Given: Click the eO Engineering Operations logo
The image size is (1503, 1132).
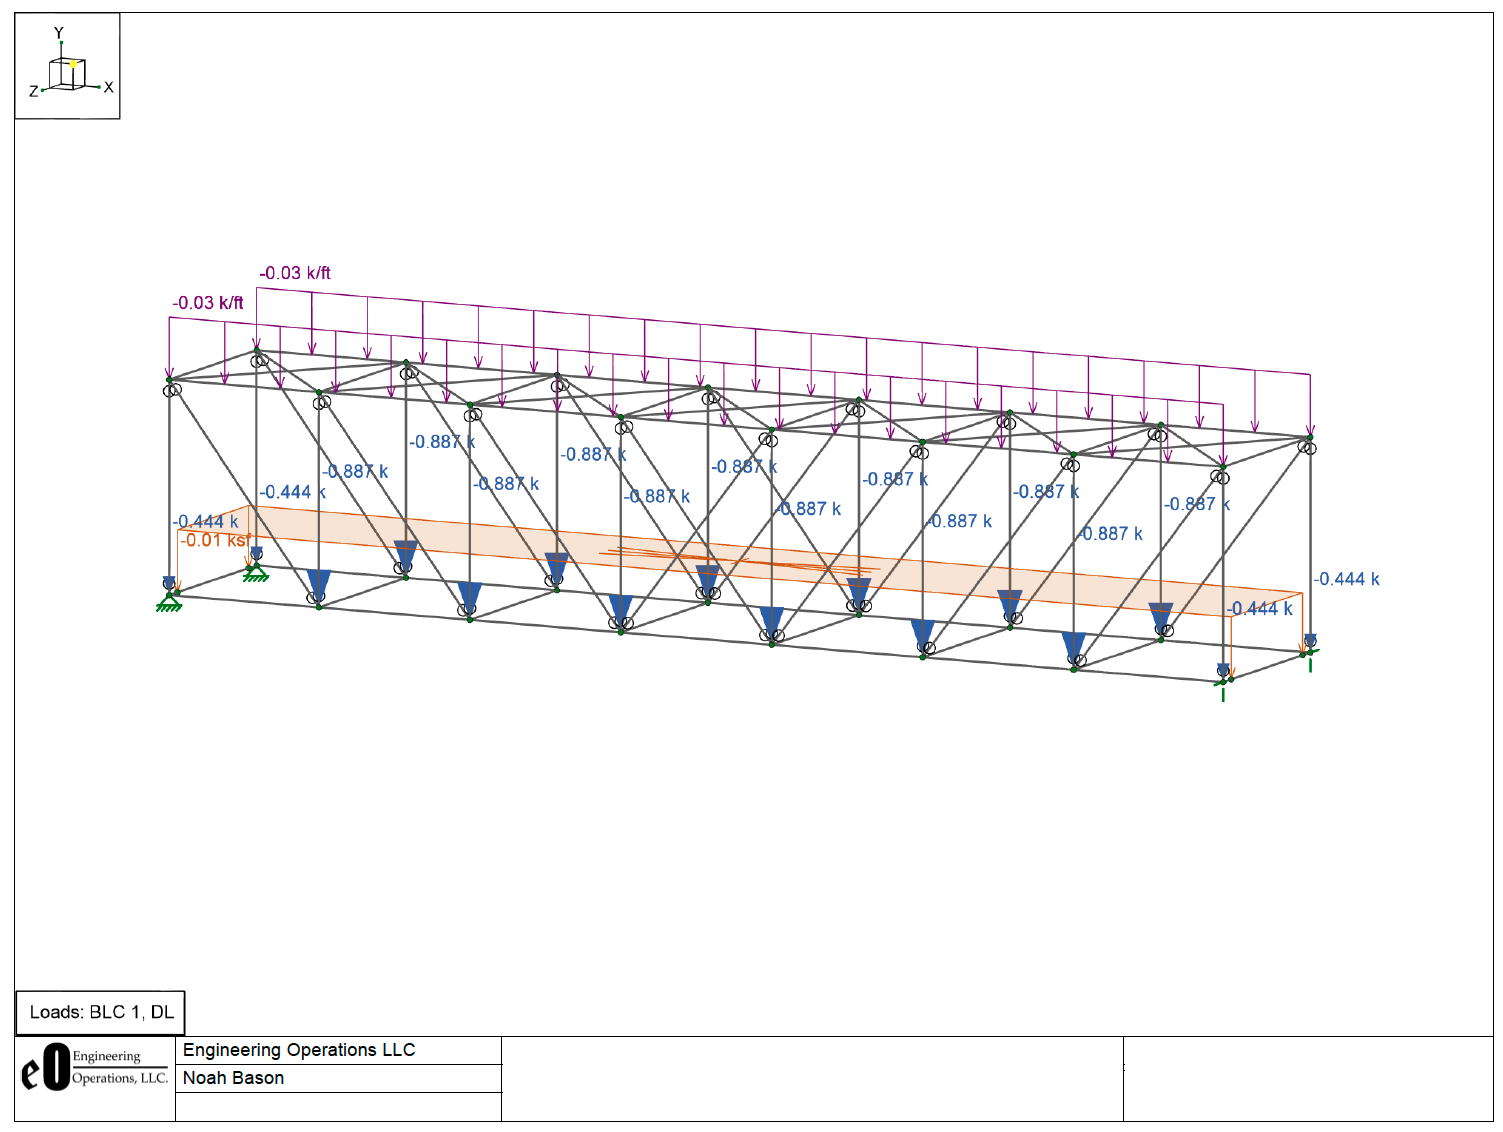Looking at the screenshot, I should [94, 1068].
